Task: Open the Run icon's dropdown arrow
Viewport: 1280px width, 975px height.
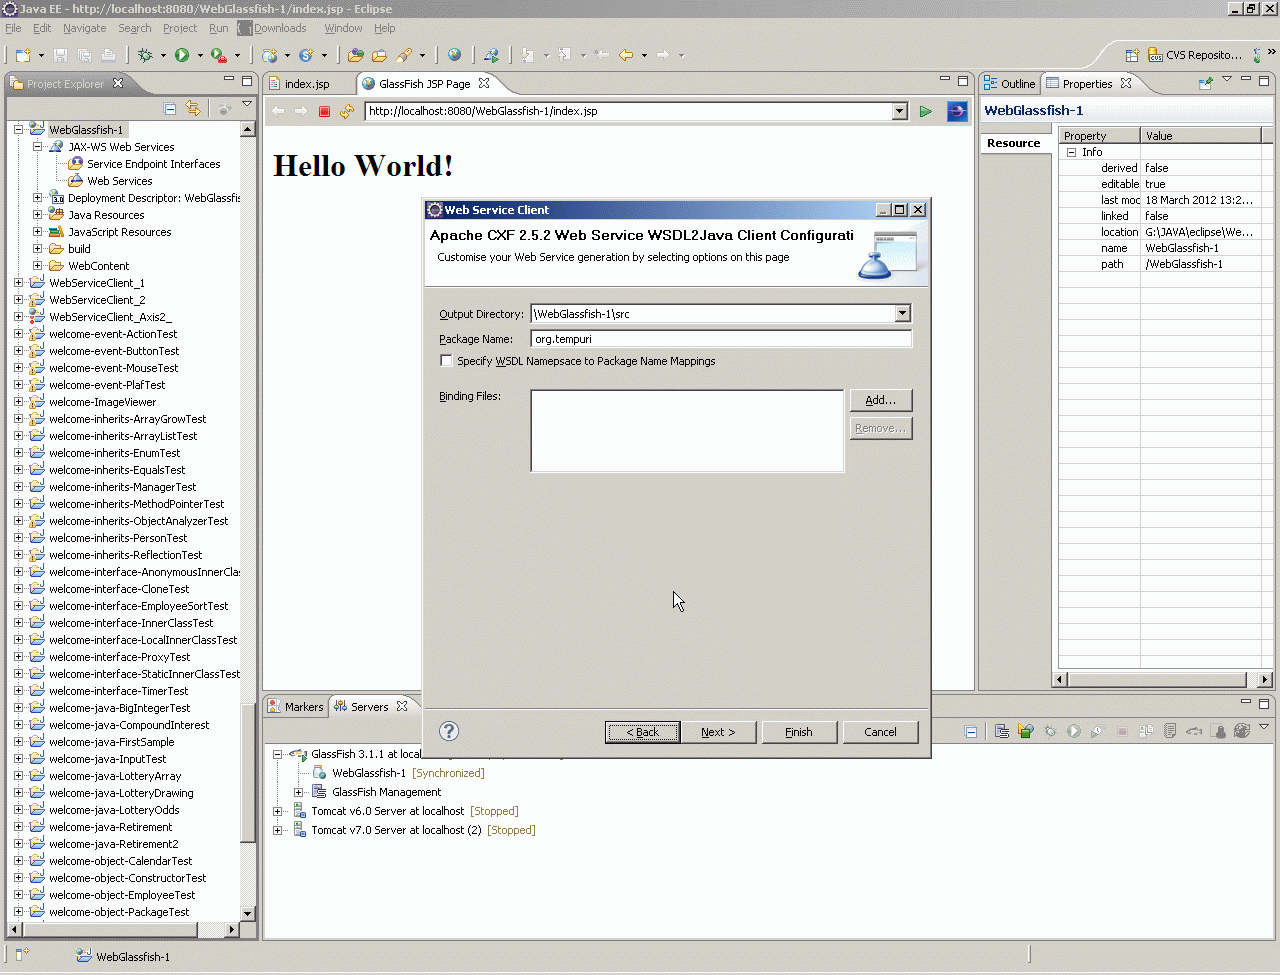Action: 199,56
